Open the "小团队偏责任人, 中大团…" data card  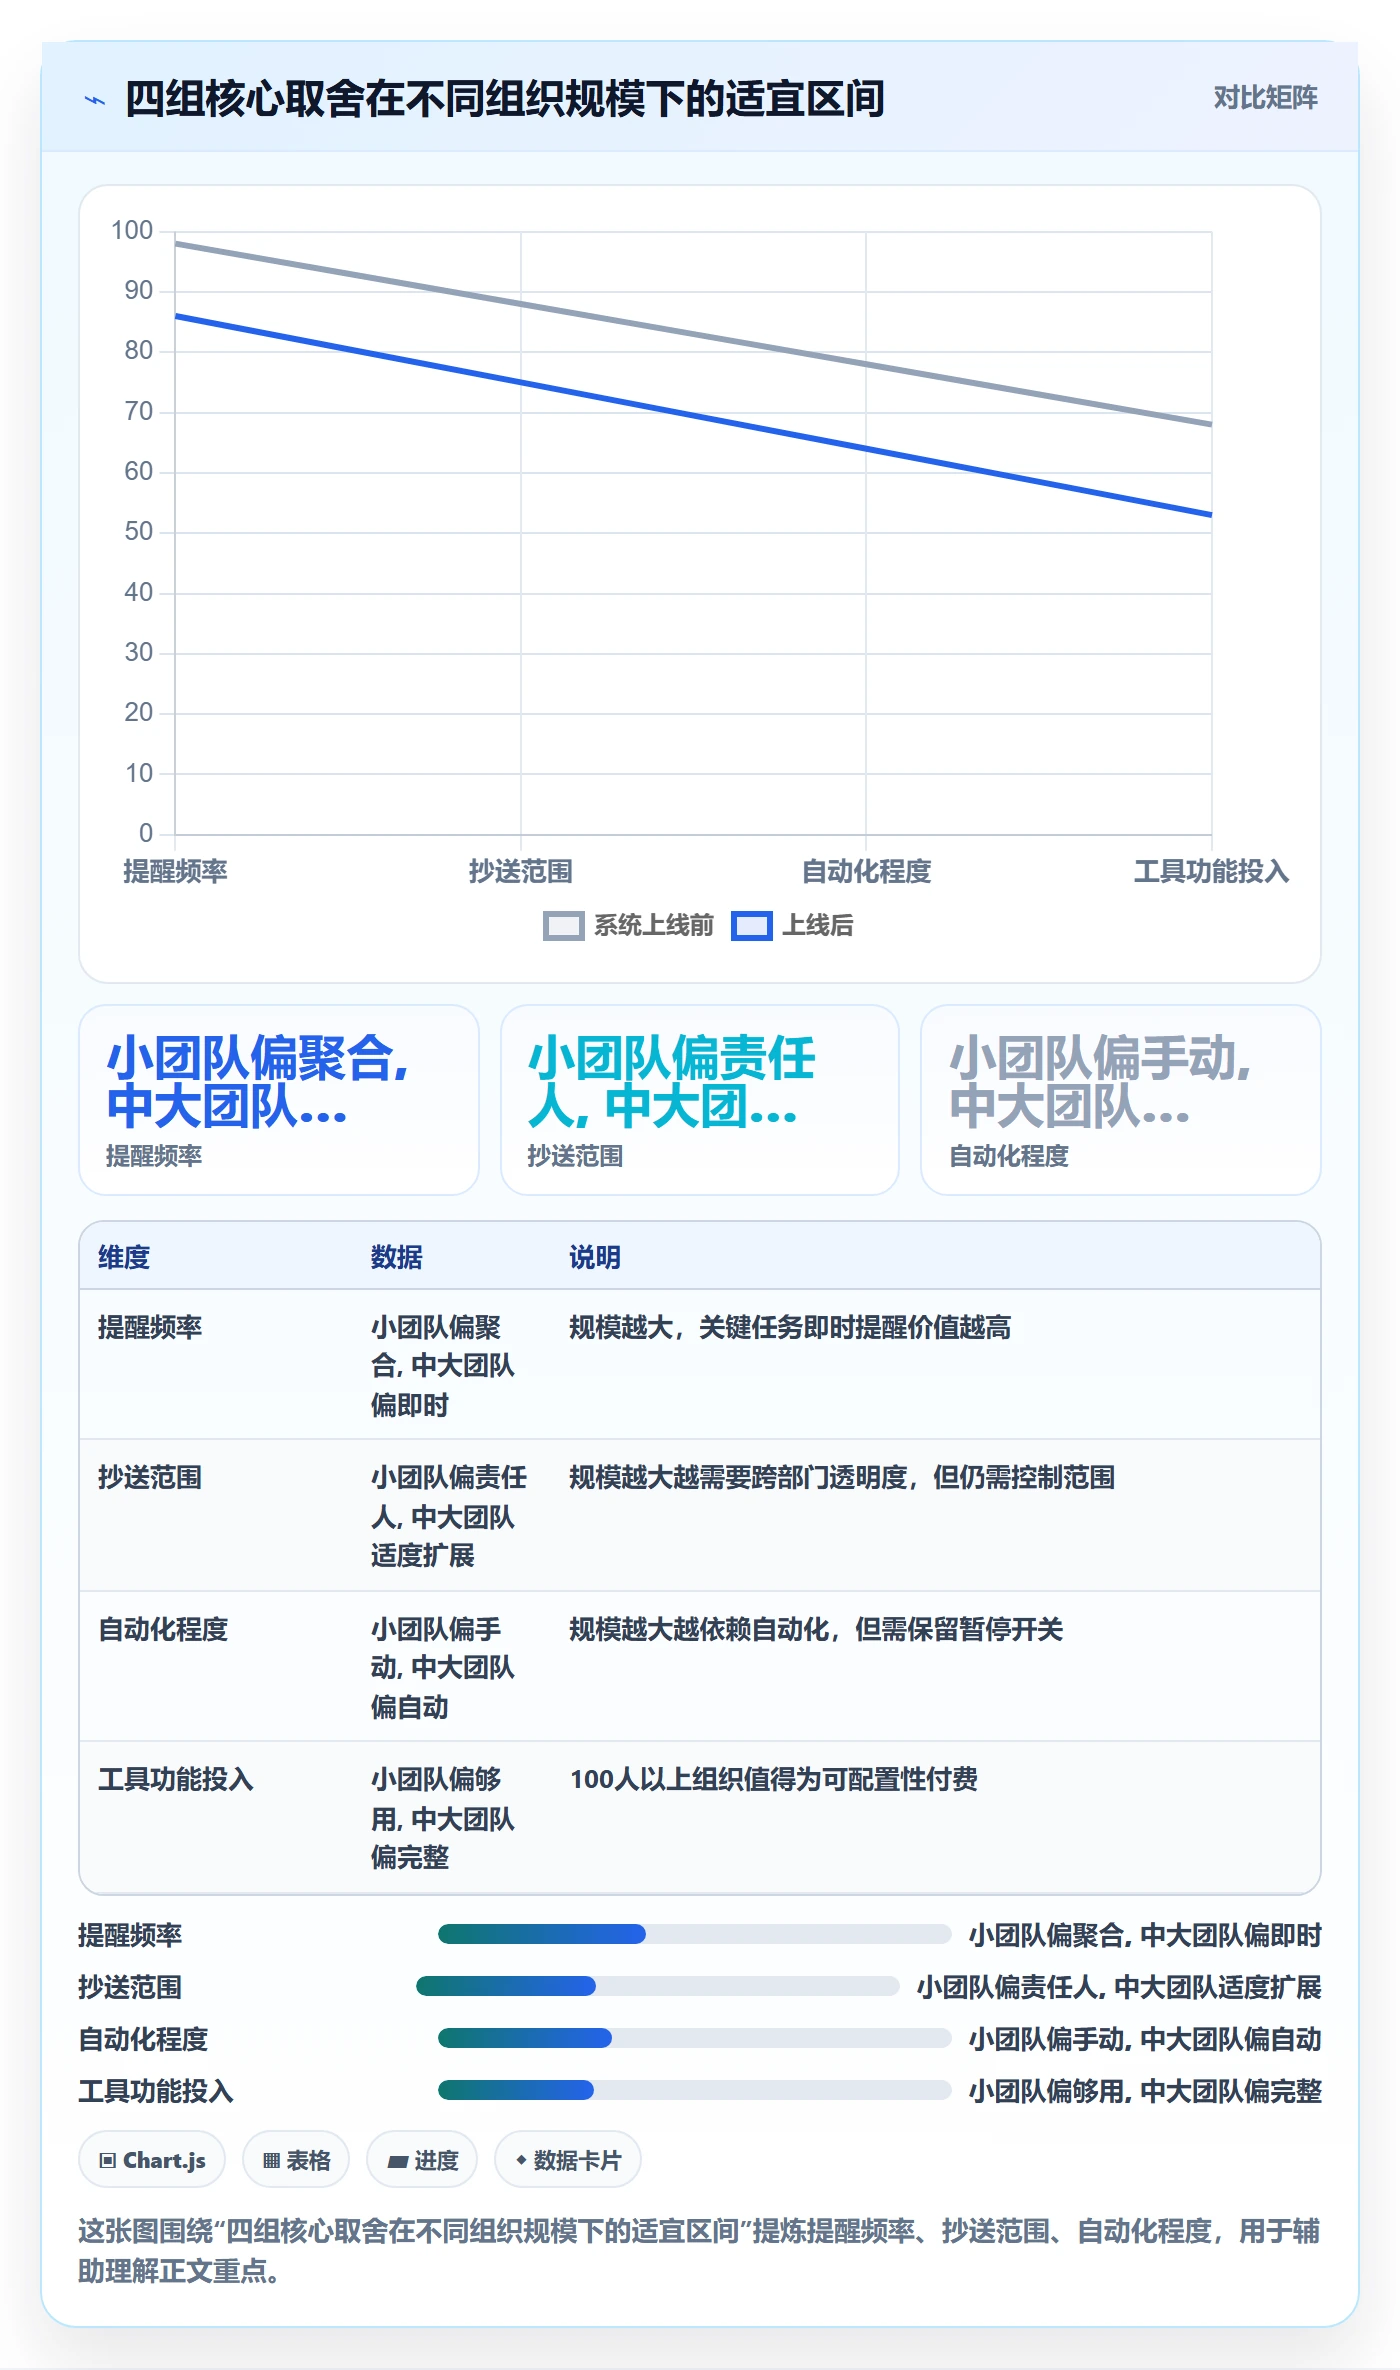(x=700, y=1100)
